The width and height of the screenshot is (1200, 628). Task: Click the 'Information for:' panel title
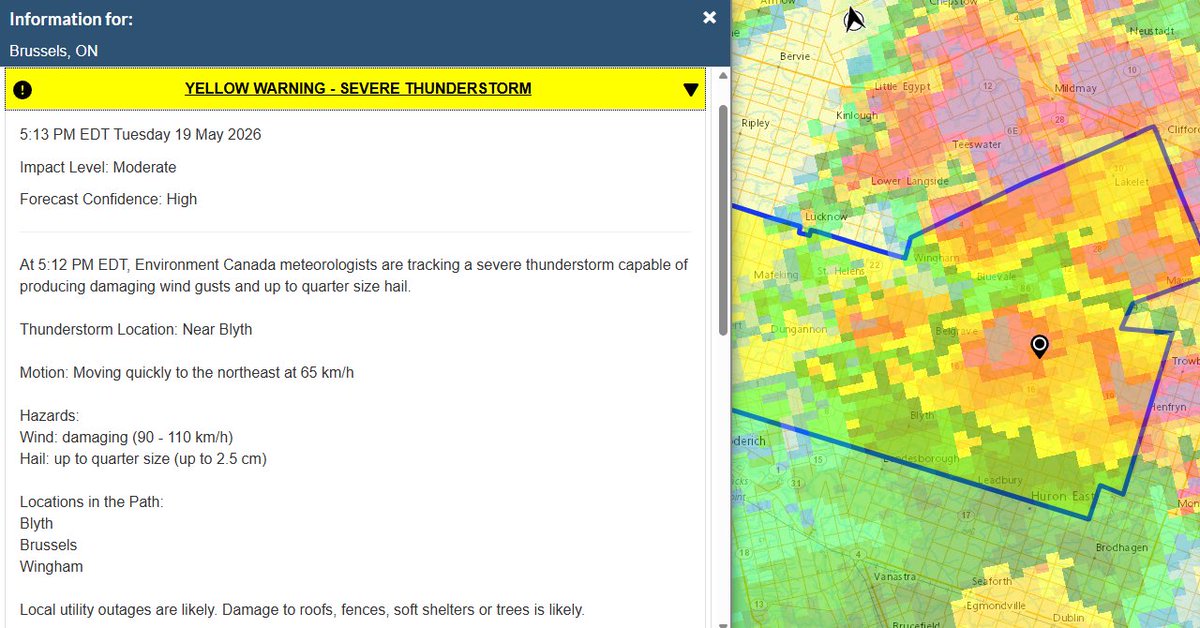(x=71, y=19)
